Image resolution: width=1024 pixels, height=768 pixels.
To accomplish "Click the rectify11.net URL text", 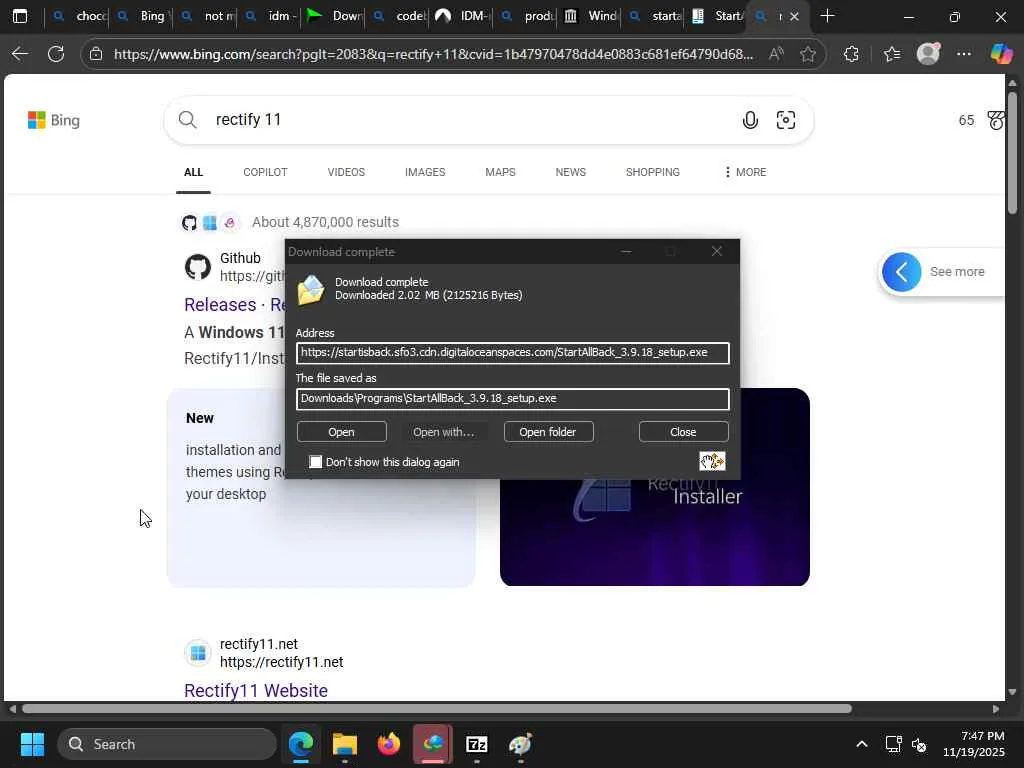I will pos(281,662).
